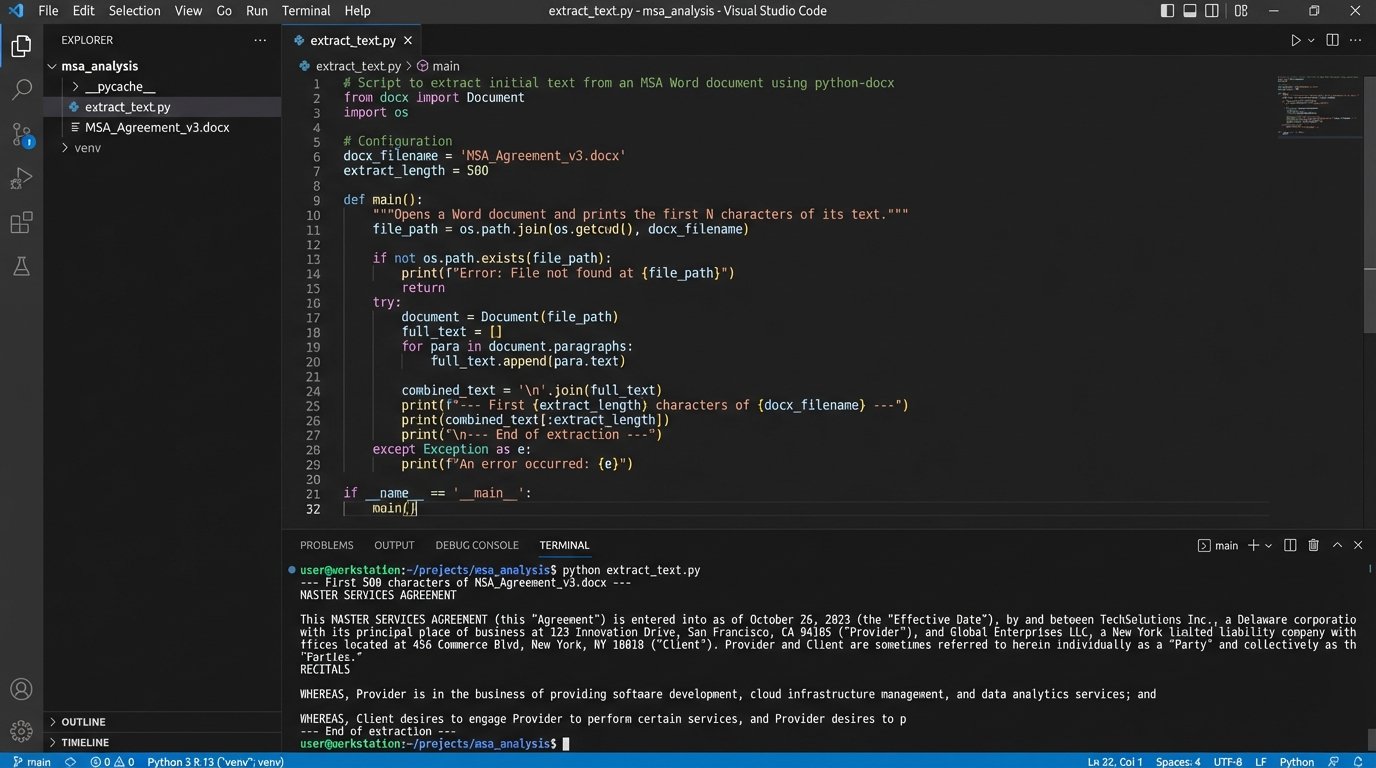
Task: Open Run and Debug view
Action: [21, 179]
